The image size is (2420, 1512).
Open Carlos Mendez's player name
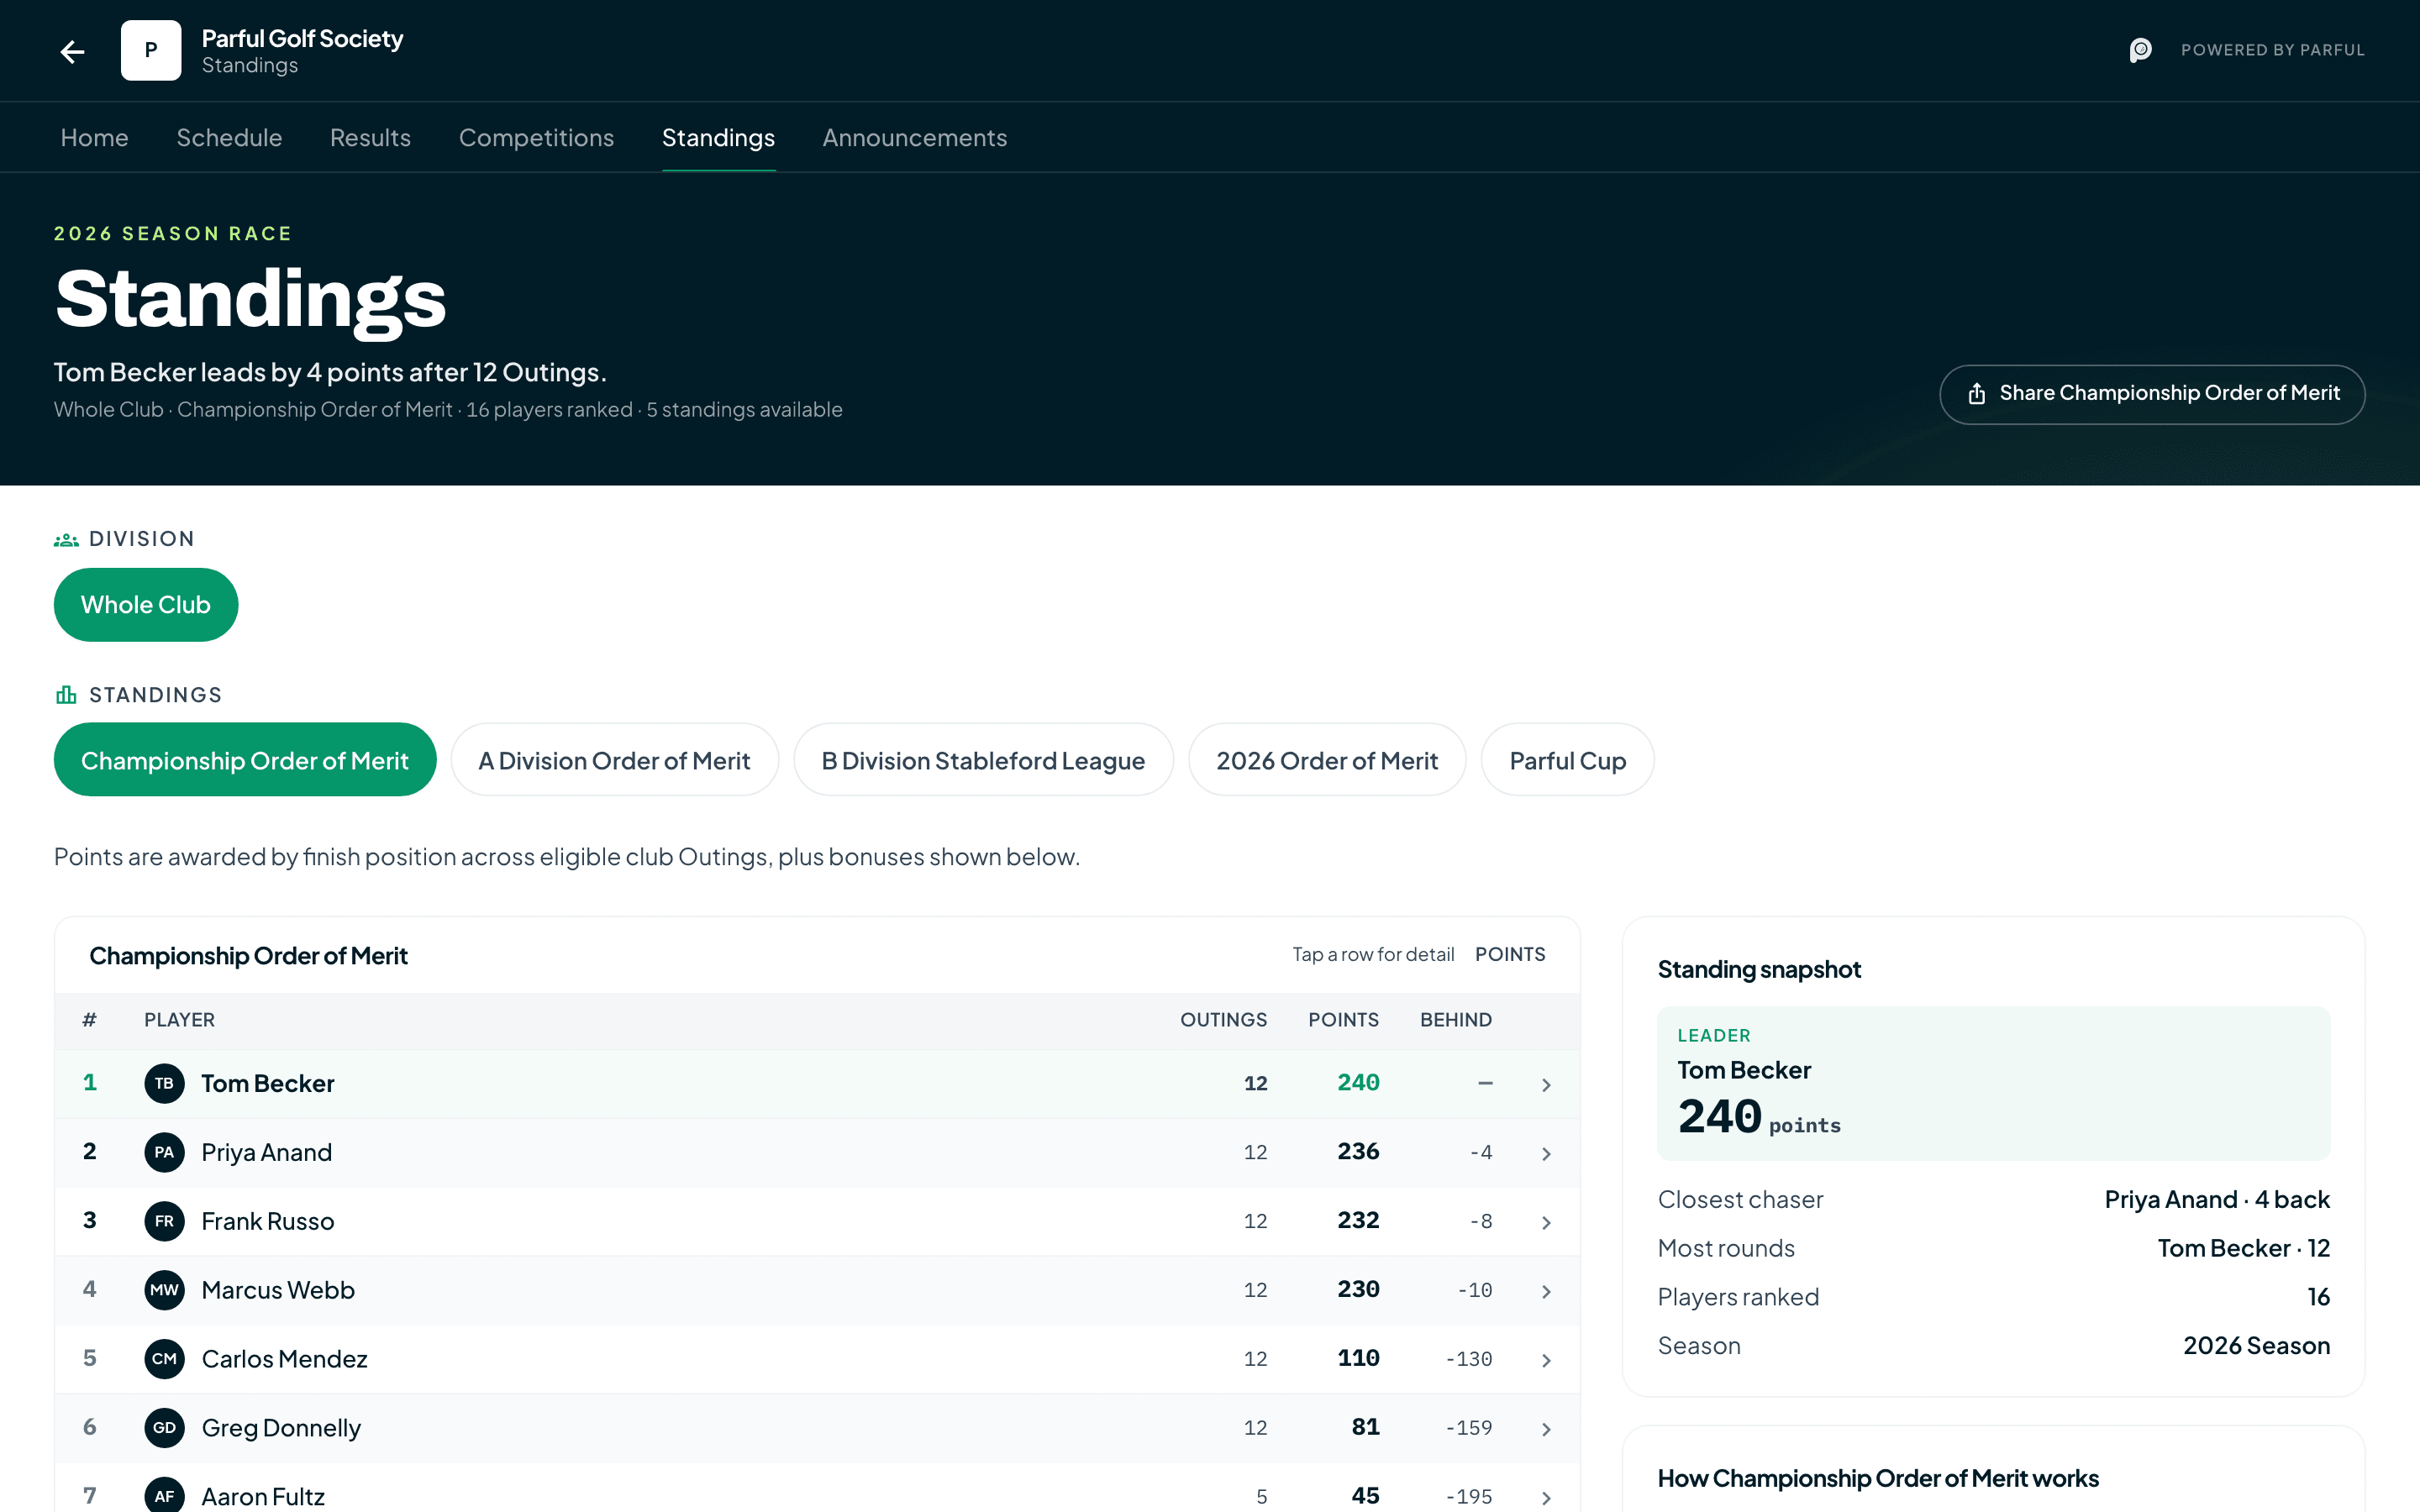click(x=285, y=1360)
